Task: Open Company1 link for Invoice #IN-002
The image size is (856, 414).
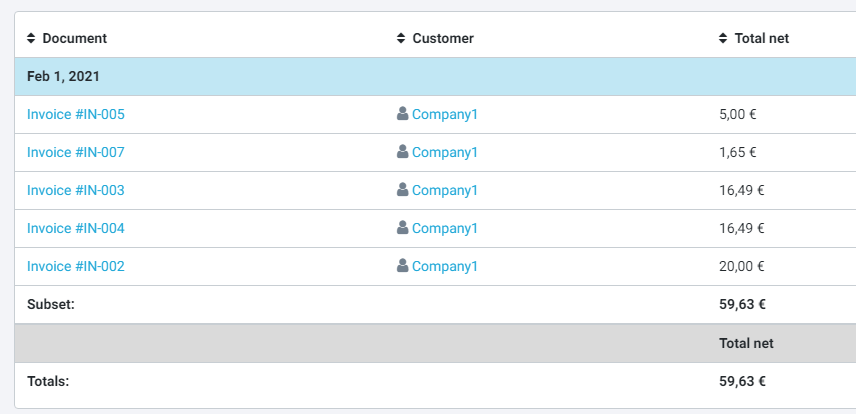Action: tap(445, 267)
